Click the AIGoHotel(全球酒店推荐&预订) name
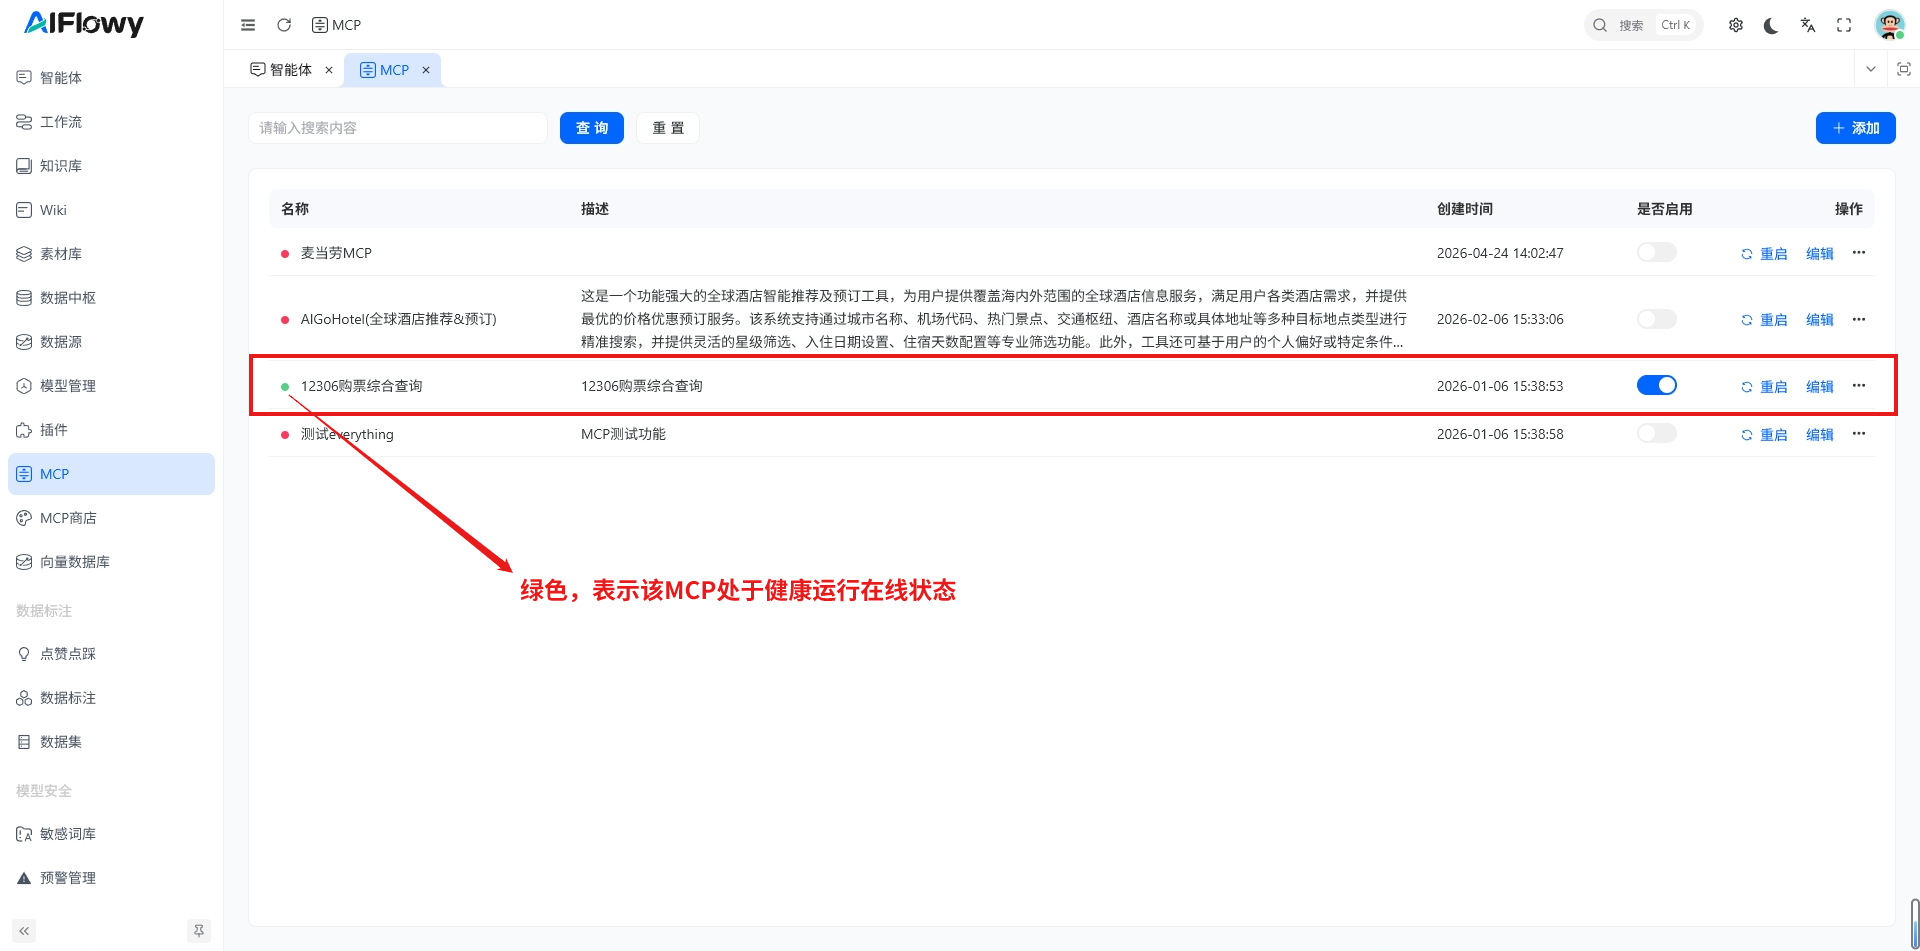1920x951 pixels. point(398,319)
